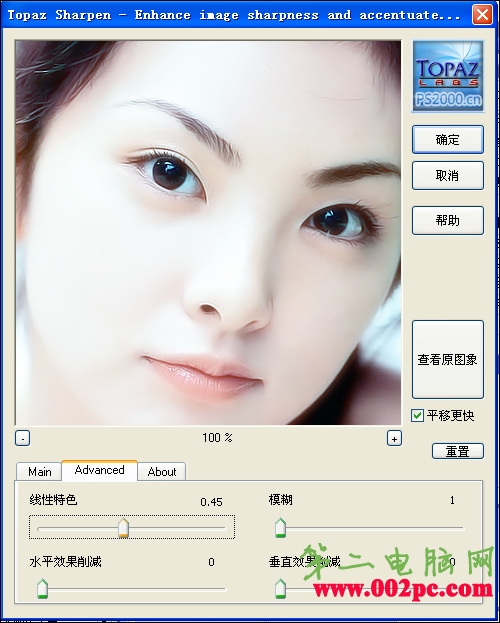Click the Topaz Labs logo image
Image resolution: width=500 pixels, height=623 pixels.
tap(448, 76)
